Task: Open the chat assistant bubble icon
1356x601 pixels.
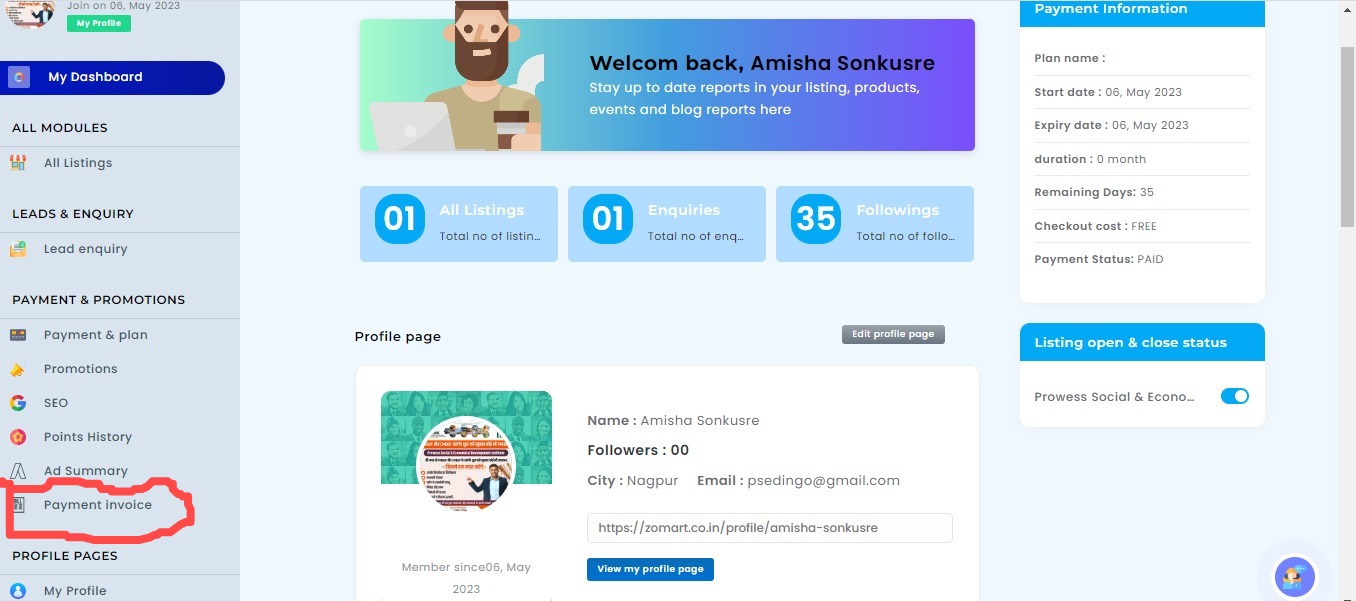Action: tap(1295, 577)
